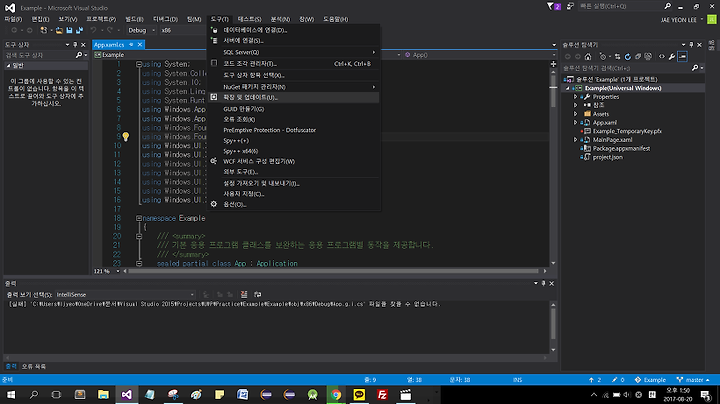Expand the 참조 references node
Viewport: 720px width, 404px height.
[x=575, y=105]
